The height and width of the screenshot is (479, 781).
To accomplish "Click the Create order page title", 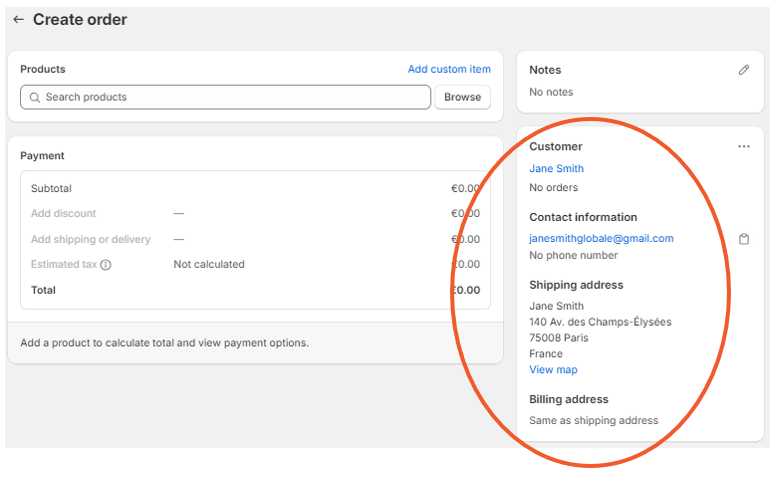I will tap(80, 19).
